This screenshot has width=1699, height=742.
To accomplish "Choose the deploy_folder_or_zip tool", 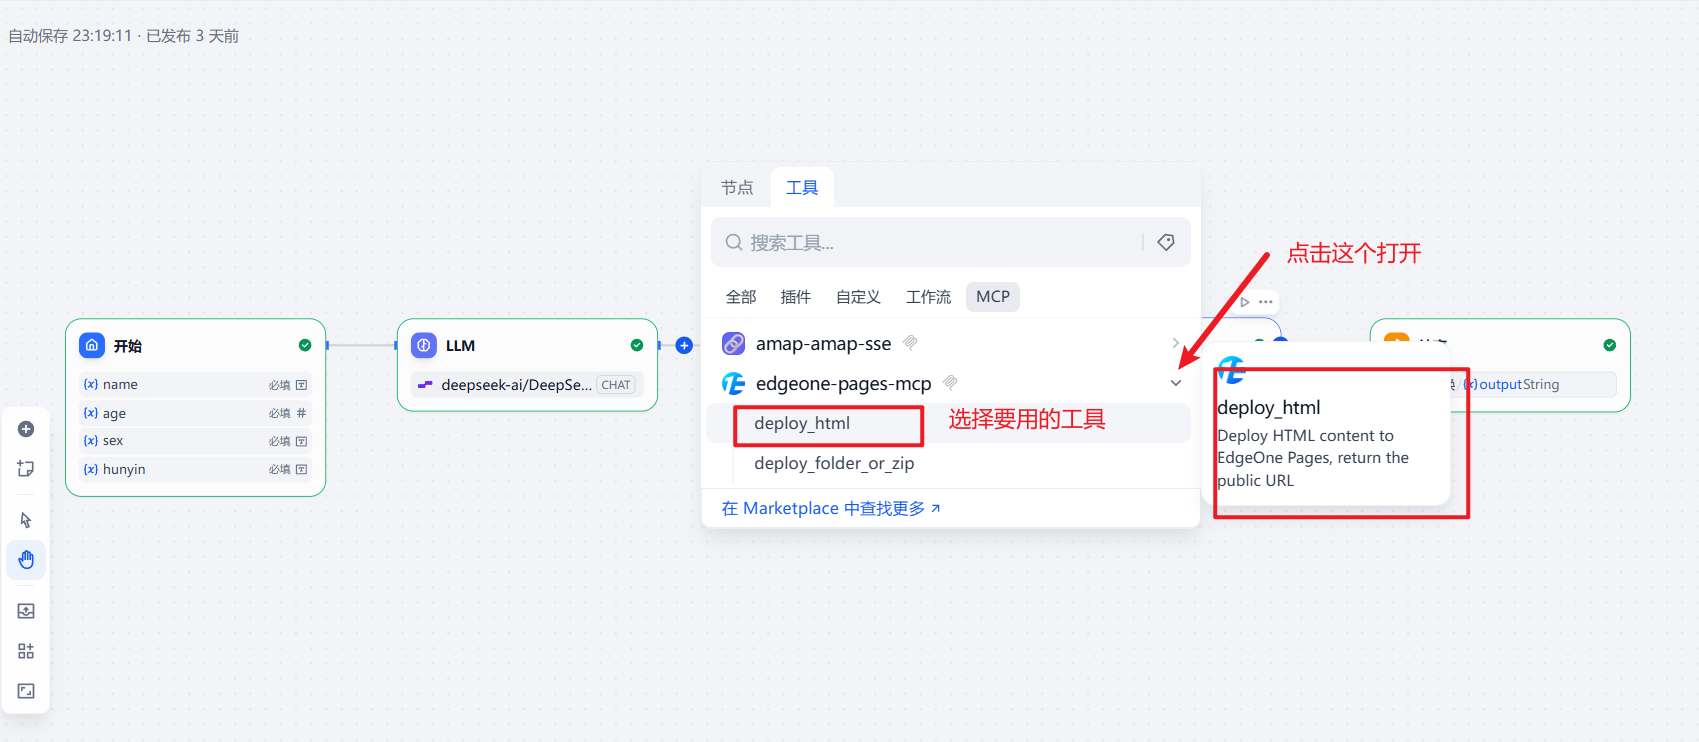I will pos(834,464).
